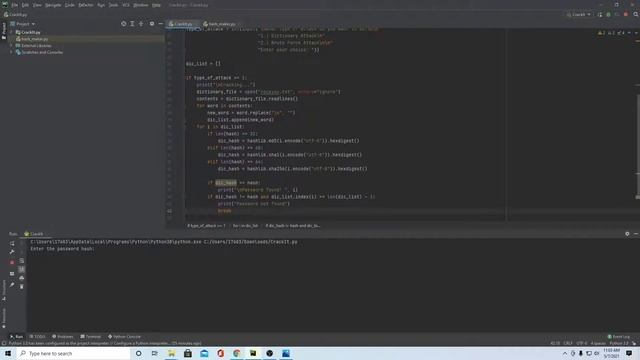Click the inspection warnings indicator

pyautogui.click(x=611, y=33)
